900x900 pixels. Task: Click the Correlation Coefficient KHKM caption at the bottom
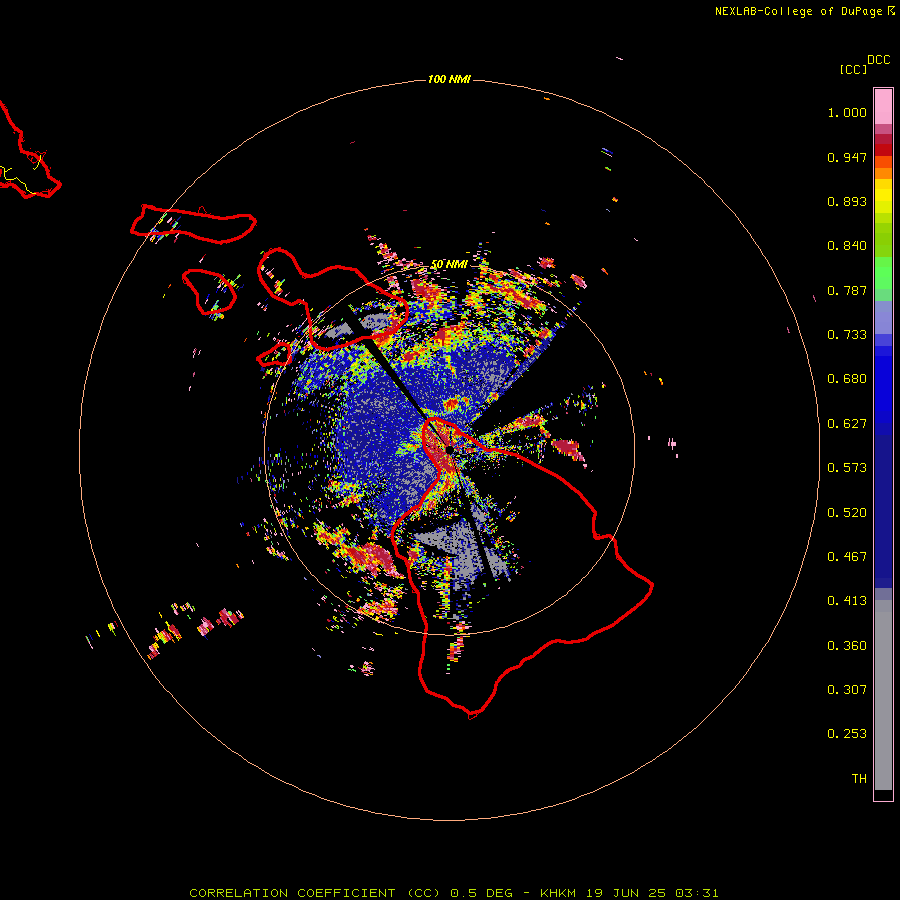pyautogui.click(x=453, y=893)
